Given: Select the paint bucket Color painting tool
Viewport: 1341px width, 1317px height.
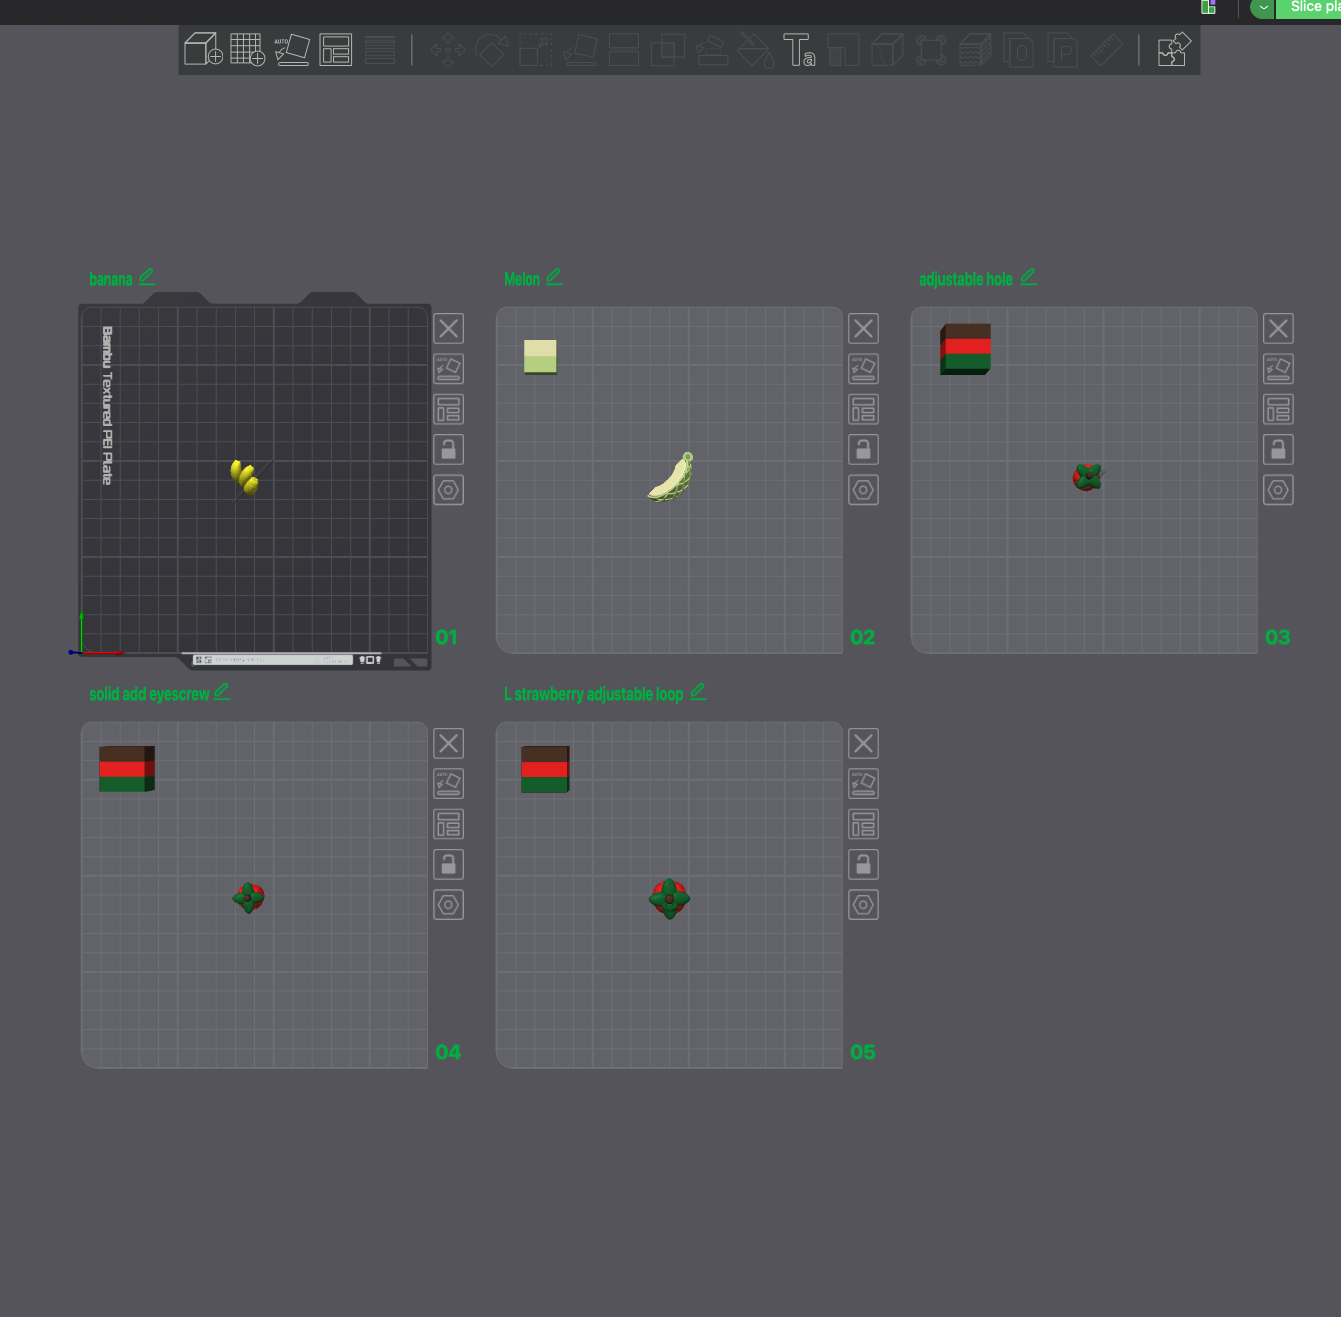Looking at the screenshot, I should [x=755, y=49].
